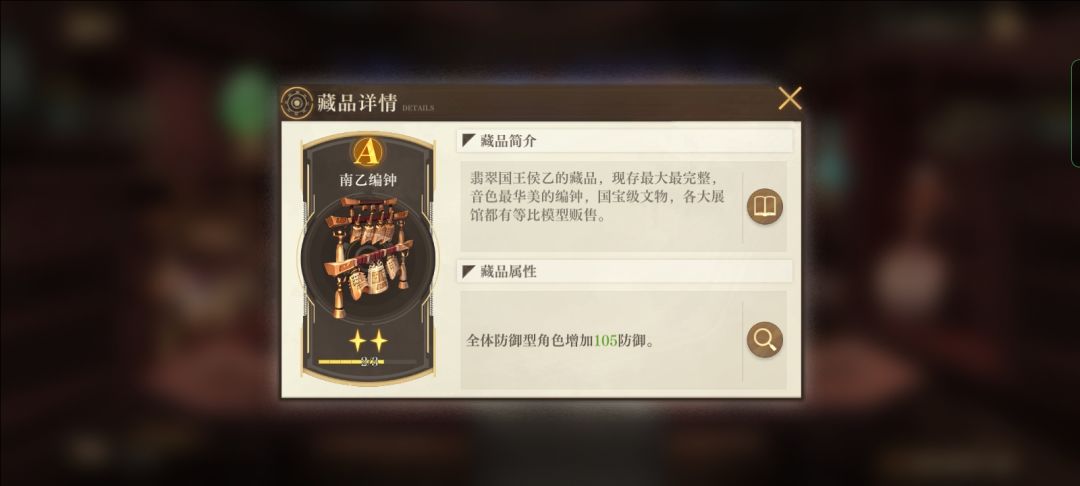Click the triangle marker before 藏品简介

468,140
